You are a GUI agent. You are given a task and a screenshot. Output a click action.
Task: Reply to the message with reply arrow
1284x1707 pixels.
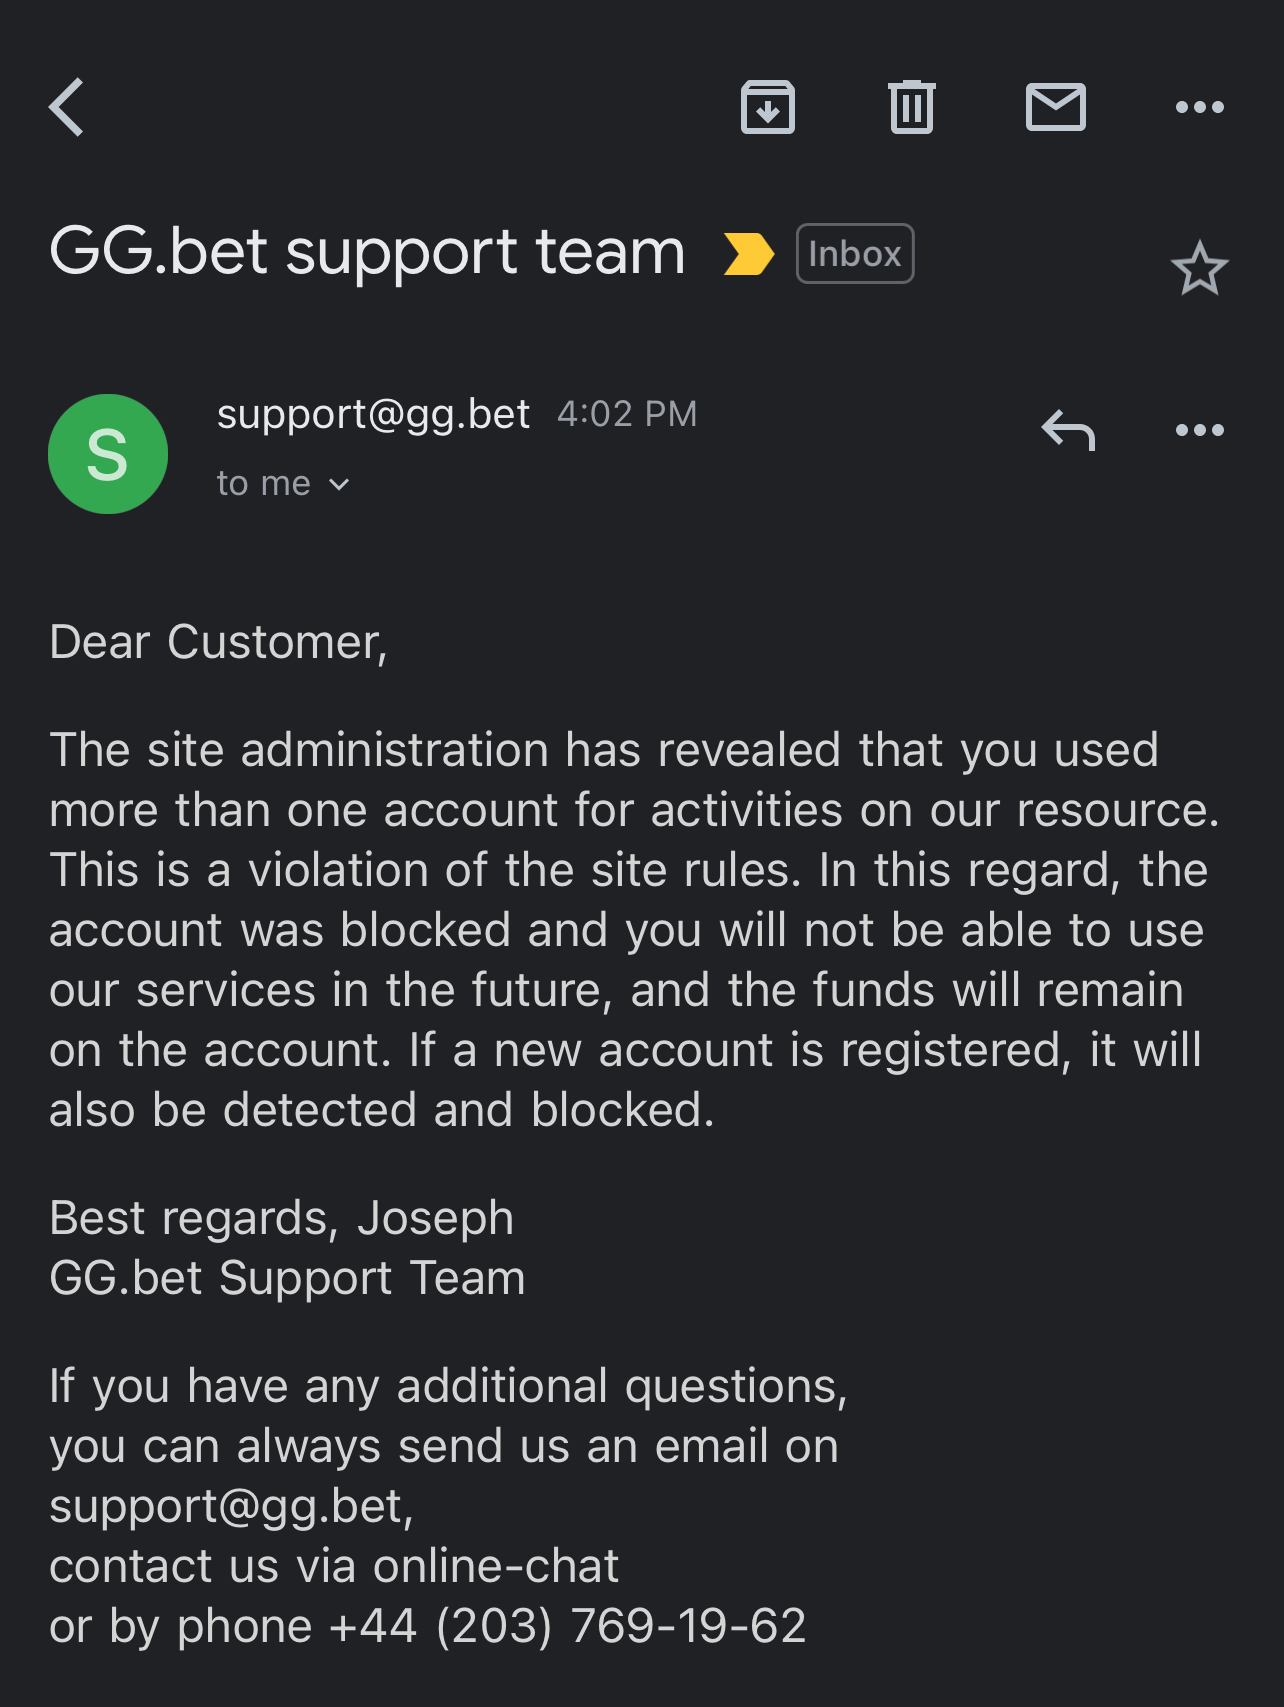point(1068,430)
